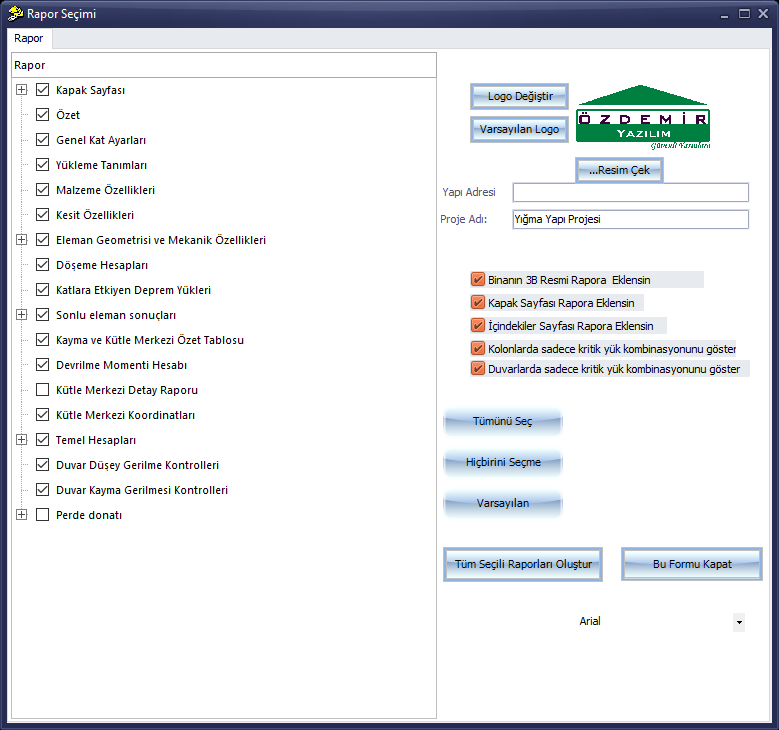779x730 pixels.
Task: Toggle Kayma ve Kütle Merkezi Özet Tablosu checkbox
Action: [x=43, y=340]
